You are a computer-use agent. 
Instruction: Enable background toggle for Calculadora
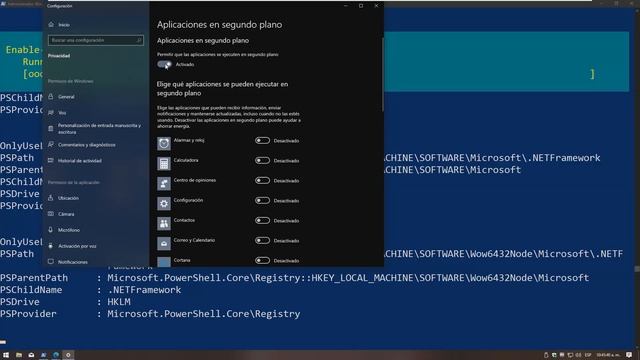pos(262,161)
